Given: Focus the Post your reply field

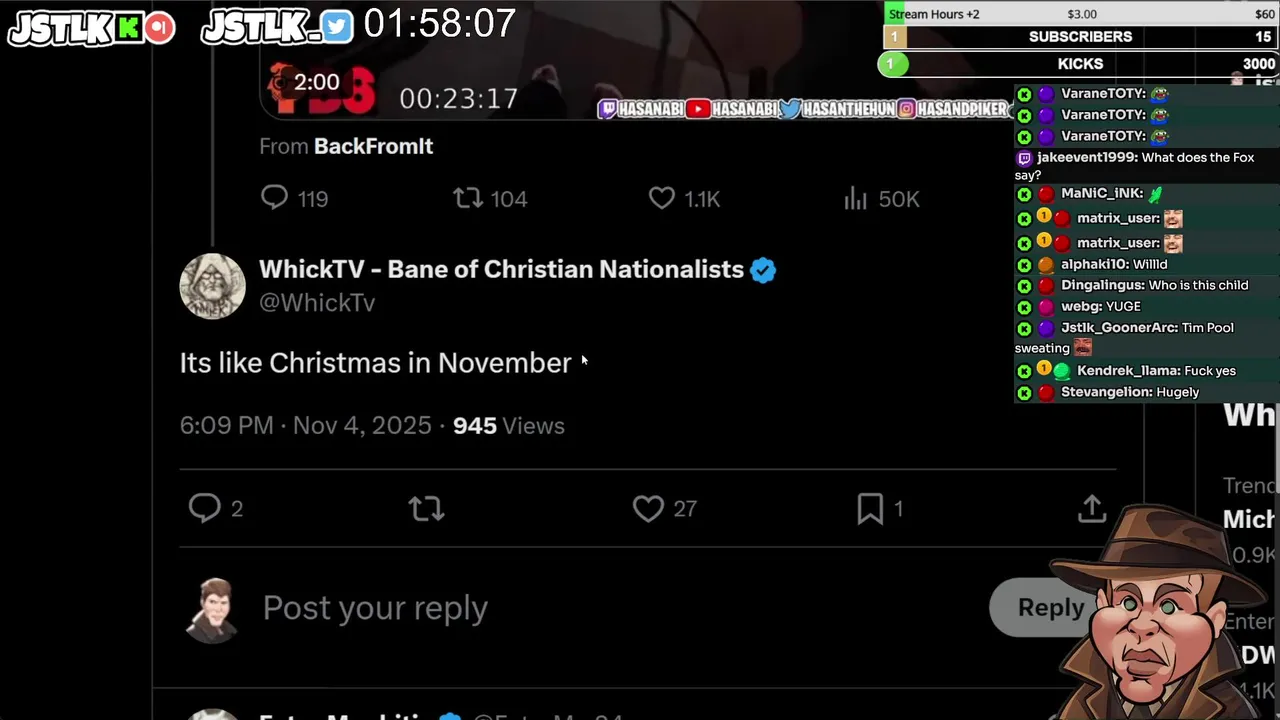Looking at the screenshot, I should pos(375,607).
